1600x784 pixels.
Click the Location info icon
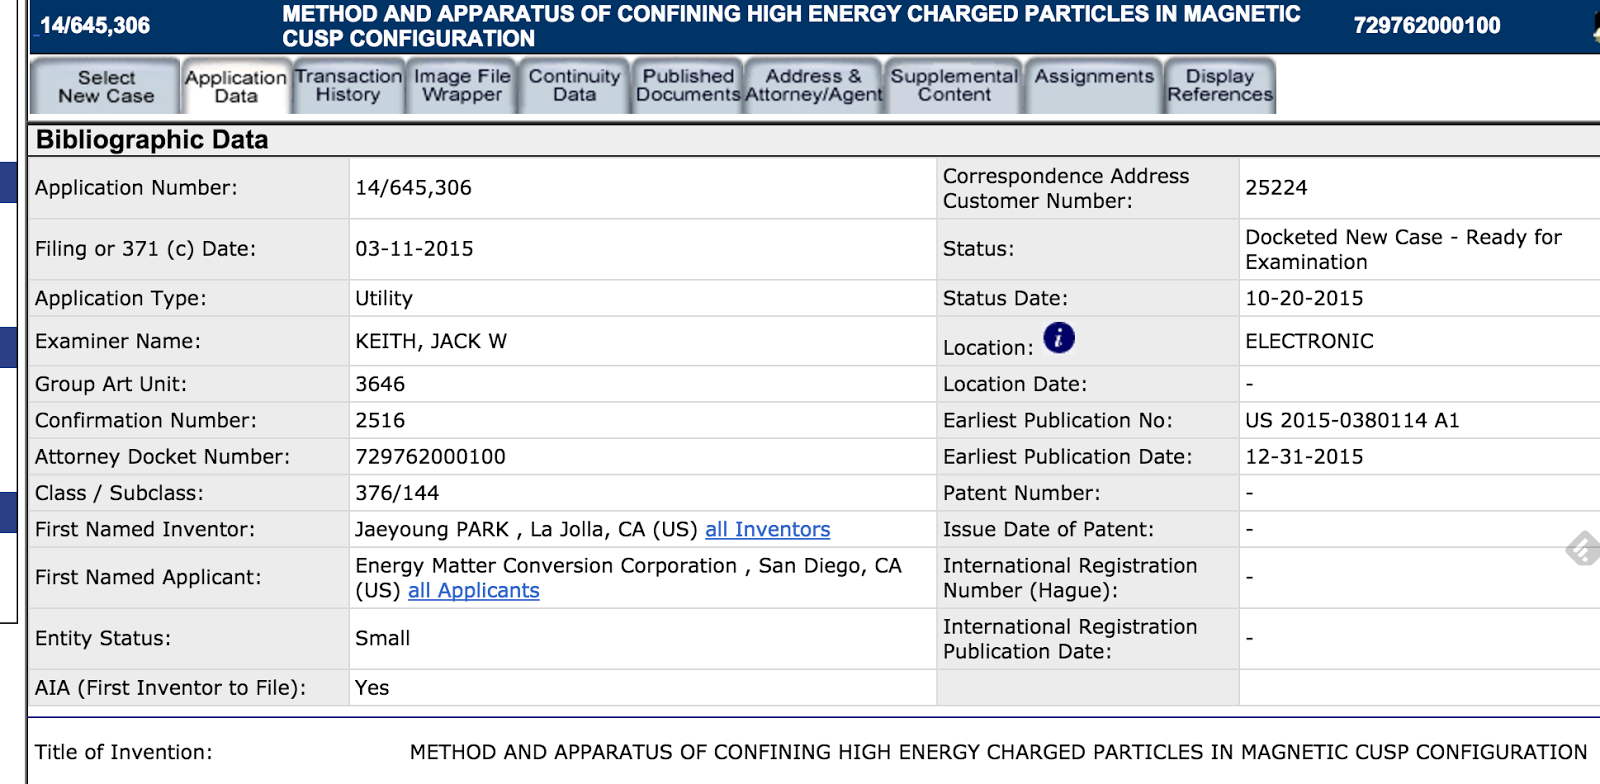(x=1058, y=338)
